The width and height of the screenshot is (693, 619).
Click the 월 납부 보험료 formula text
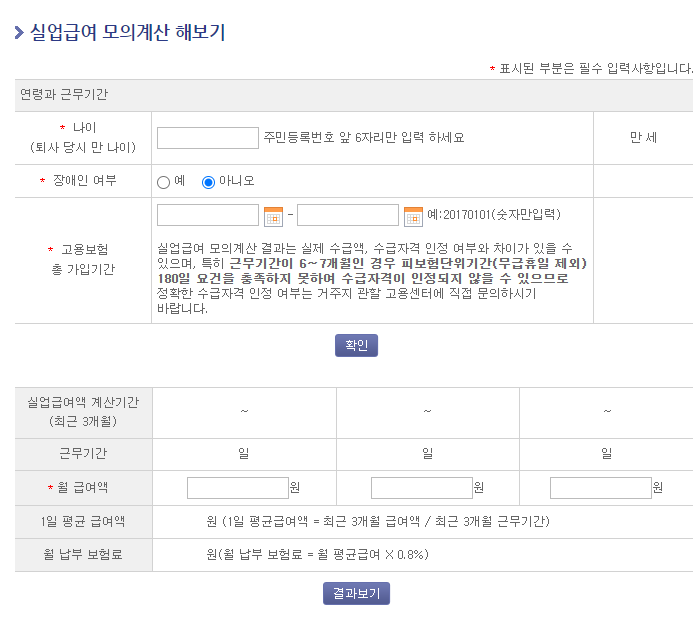pos(317,554)
